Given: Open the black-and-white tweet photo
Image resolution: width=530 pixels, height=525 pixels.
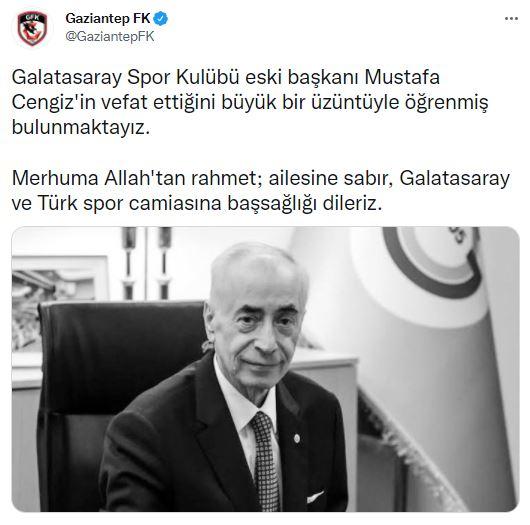Looking at the screenshot, I should [265, 369].
